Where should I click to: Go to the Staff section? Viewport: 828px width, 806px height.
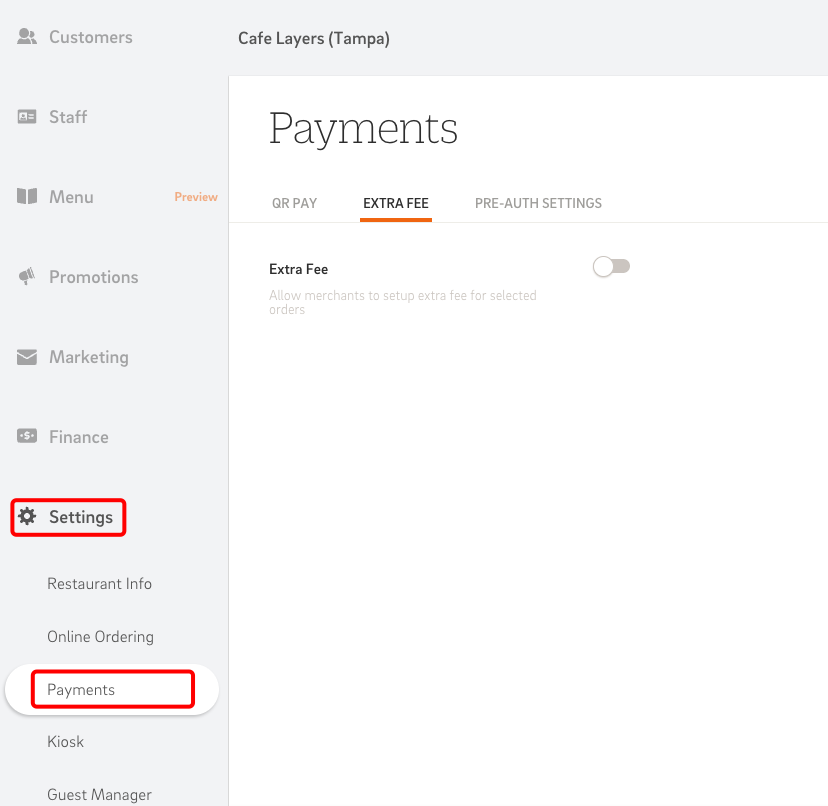68,117
